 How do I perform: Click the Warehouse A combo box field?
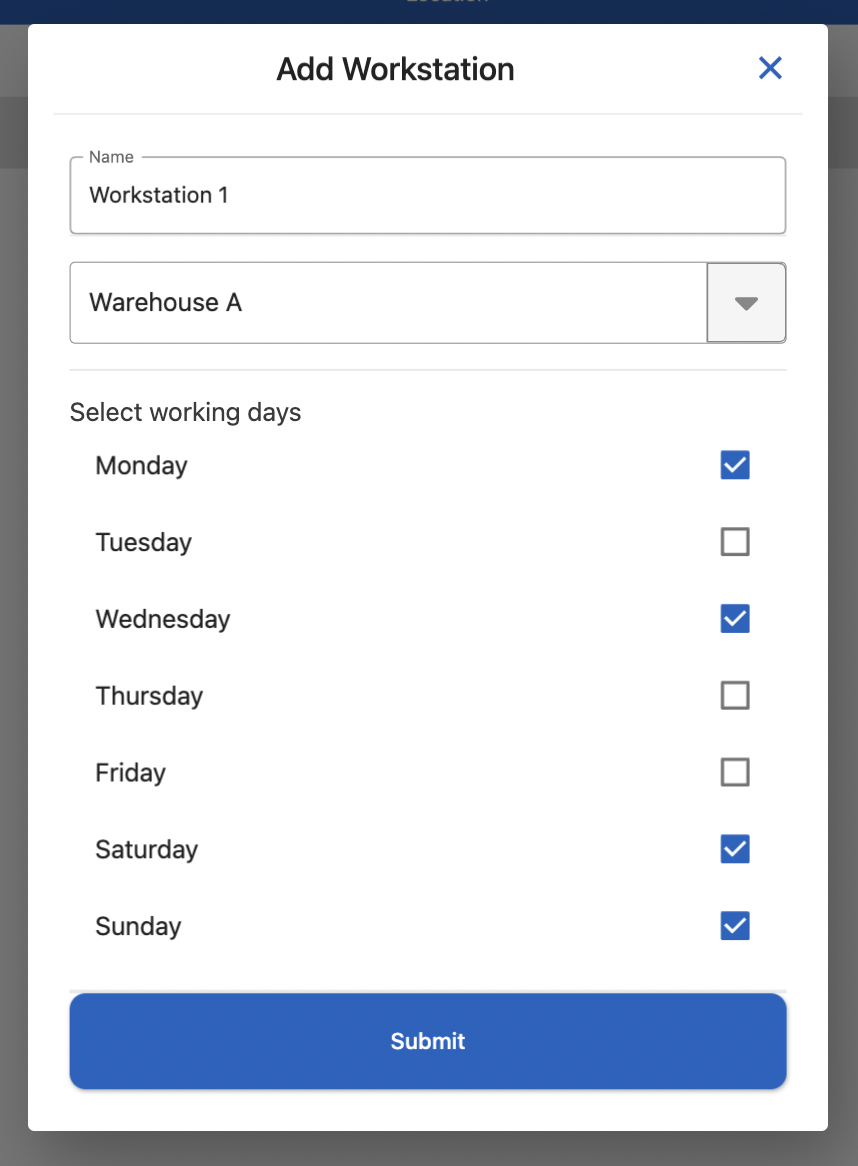[388, 303]
